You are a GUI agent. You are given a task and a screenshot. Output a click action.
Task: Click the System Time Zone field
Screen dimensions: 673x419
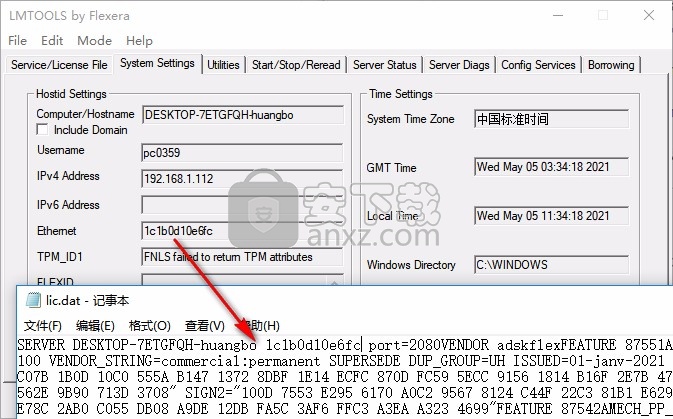552,119
